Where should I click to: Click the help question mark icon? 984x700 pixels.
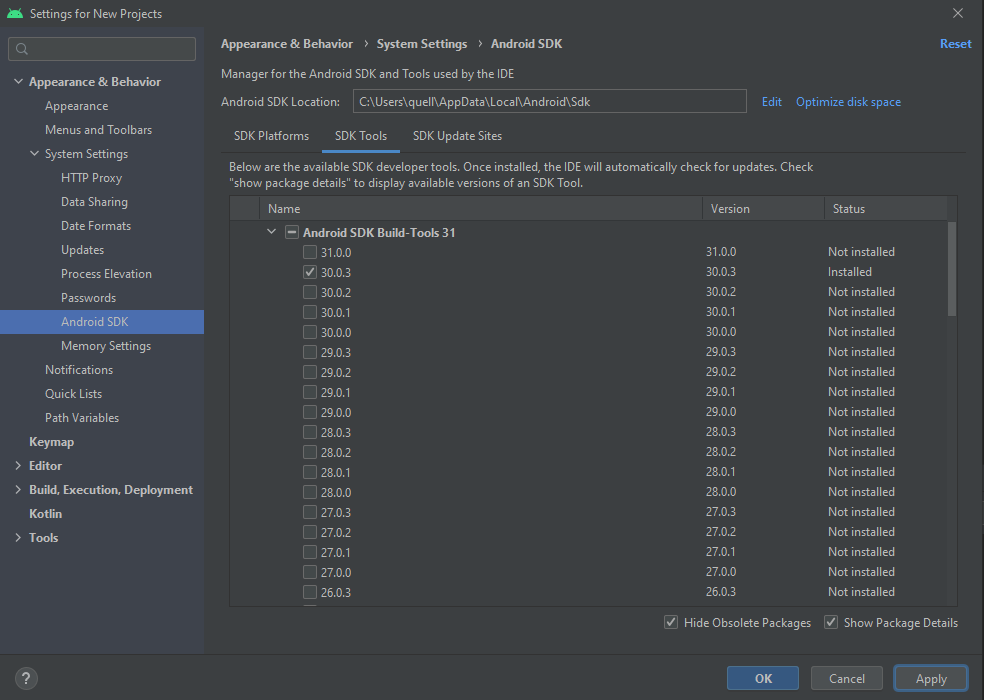click(27, 678)
